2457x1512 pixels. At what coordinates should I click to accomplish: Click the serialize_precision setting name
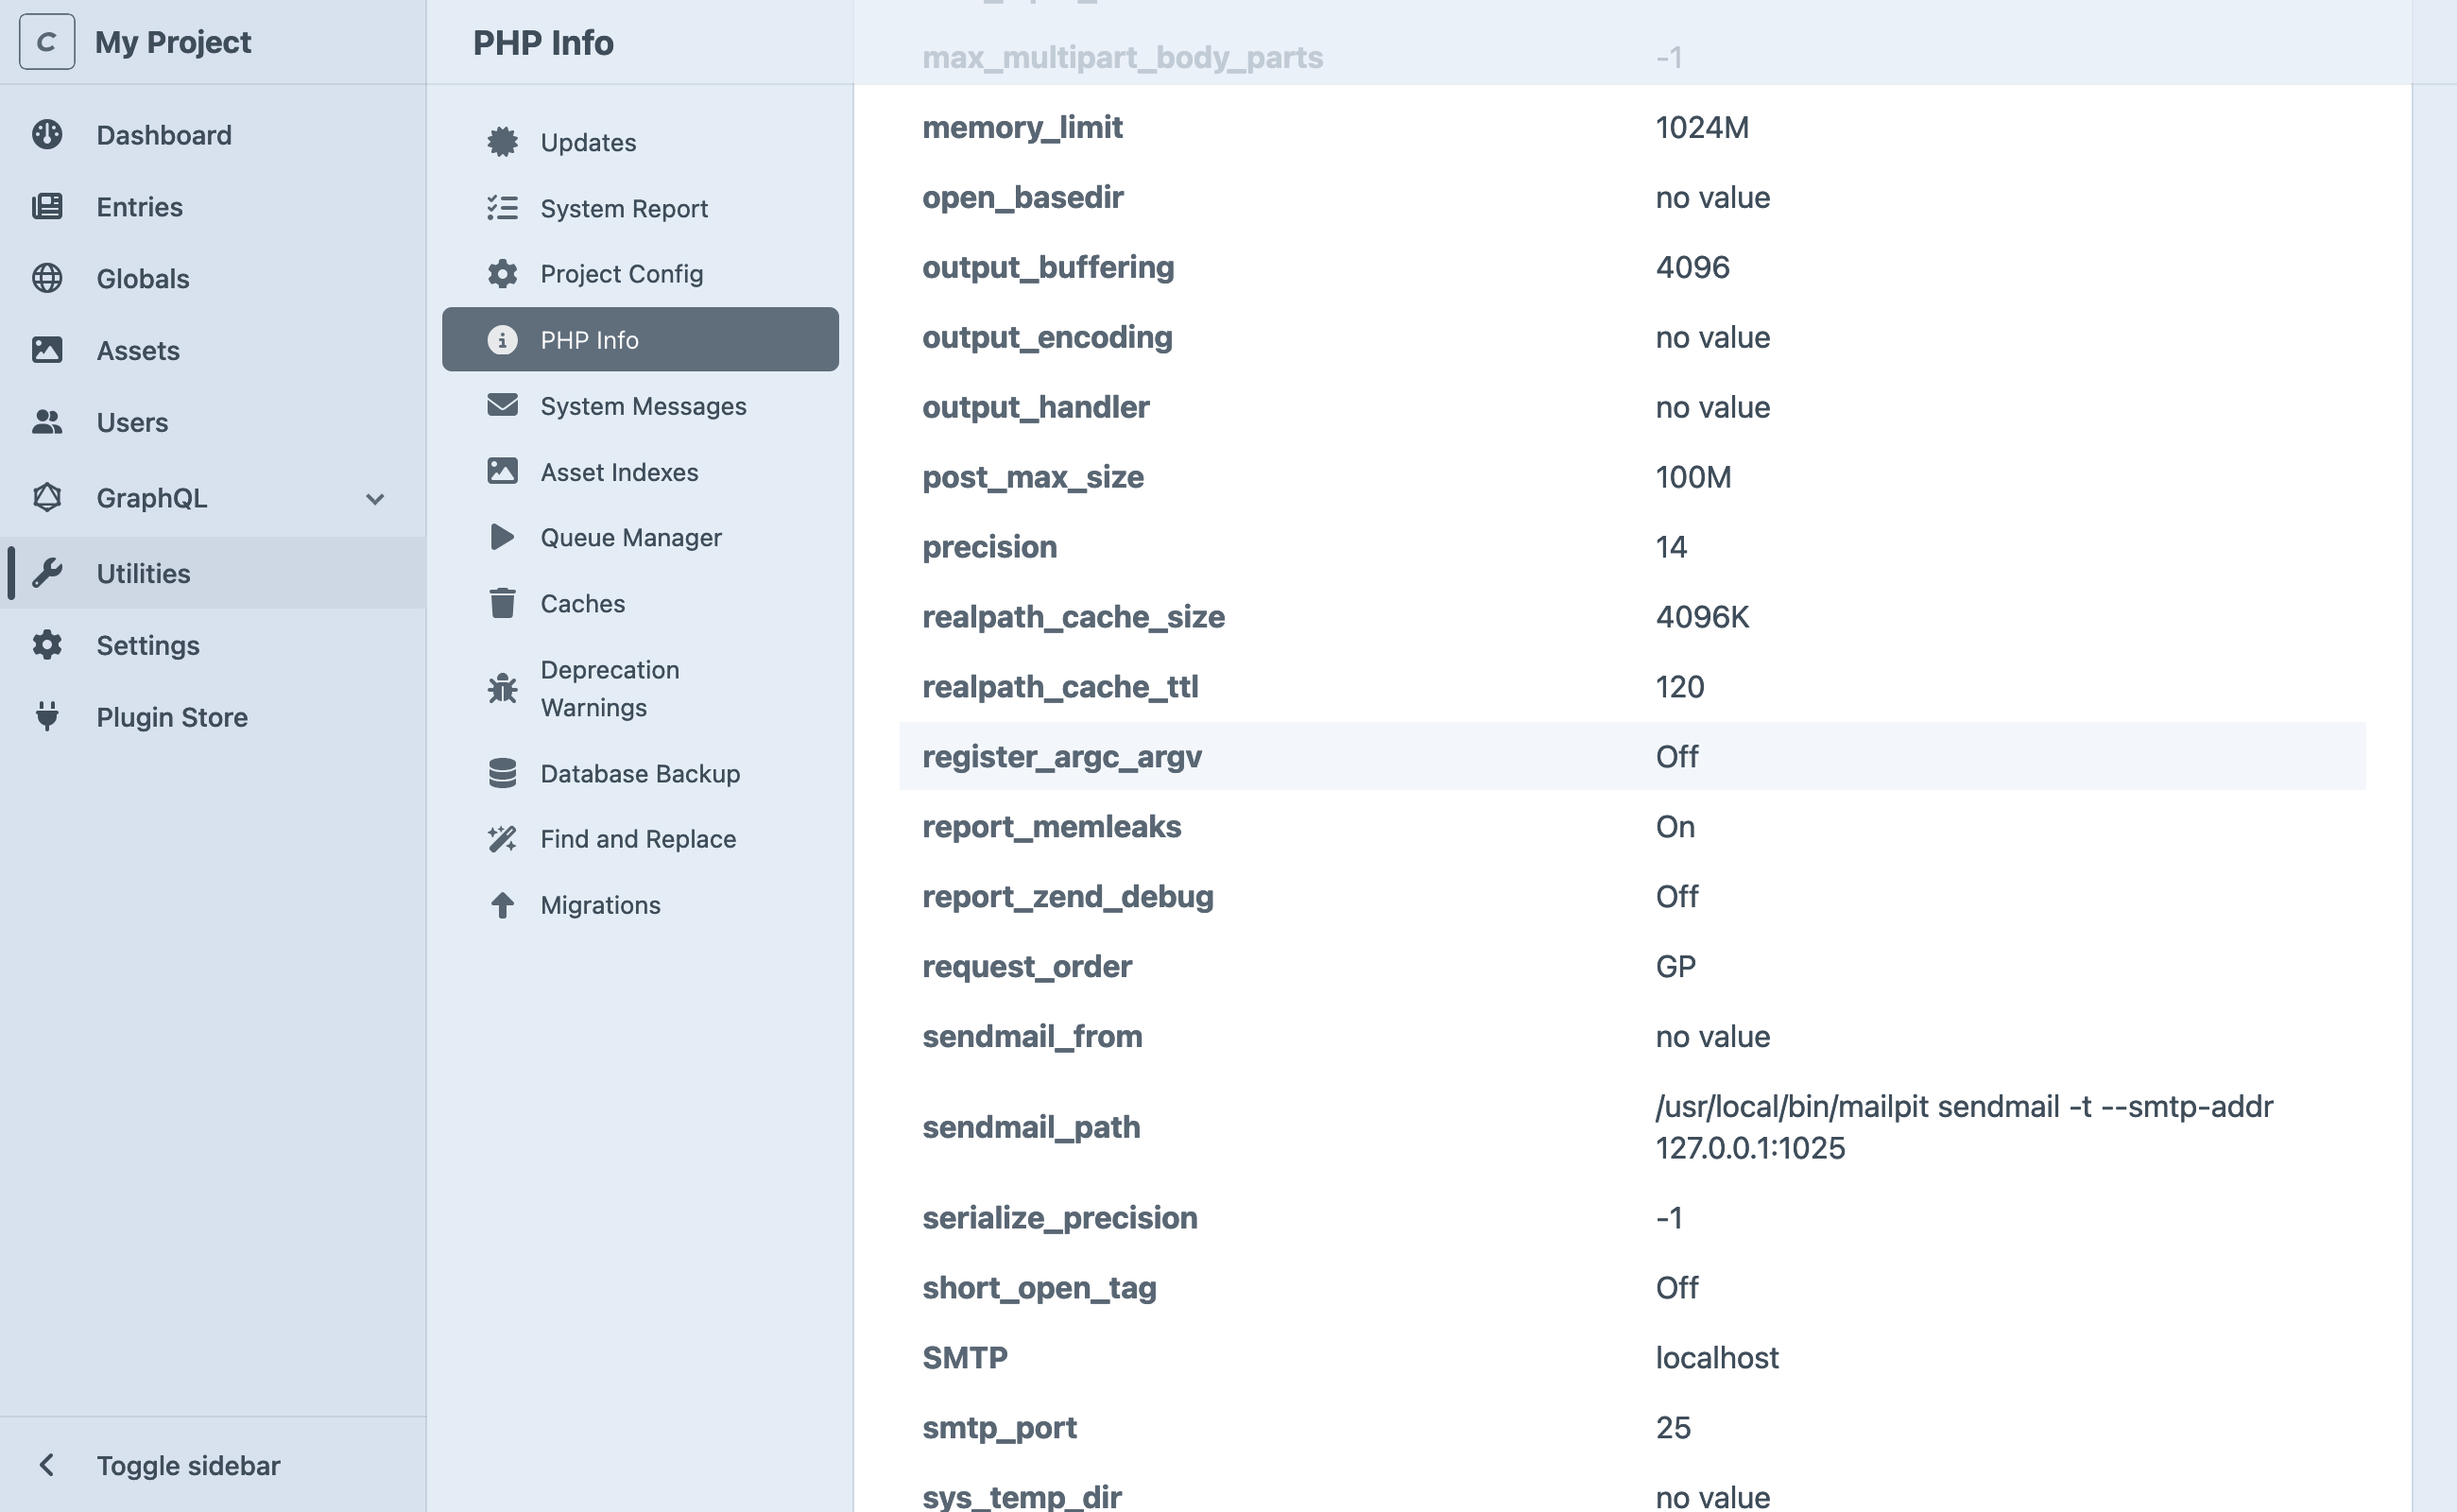(x=1059, y=1218)
